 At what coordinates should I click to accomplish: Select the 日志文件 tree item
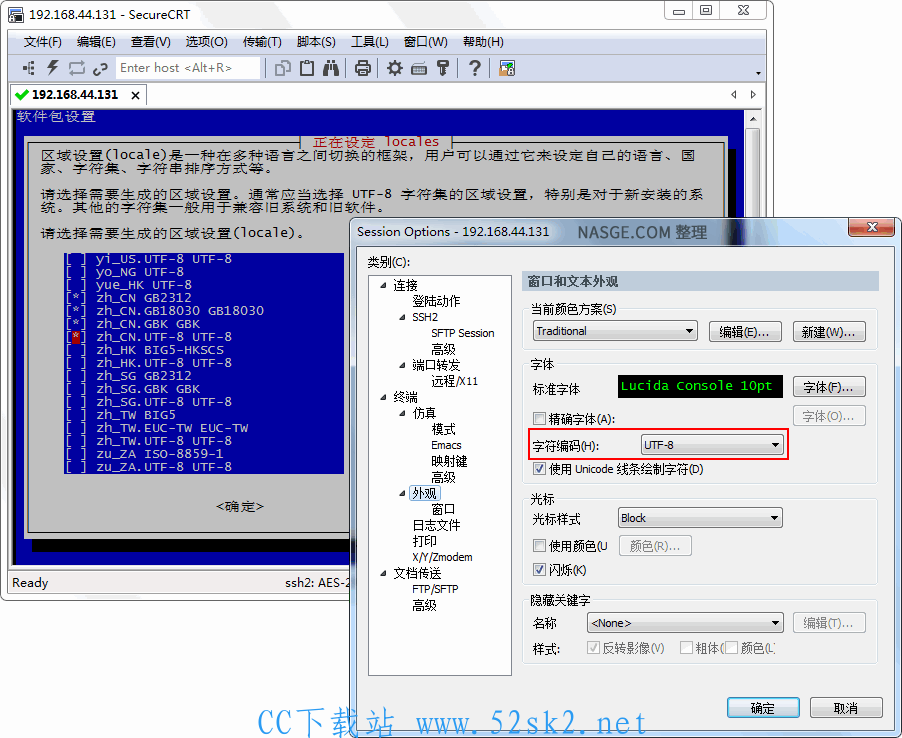click(436, 525)
